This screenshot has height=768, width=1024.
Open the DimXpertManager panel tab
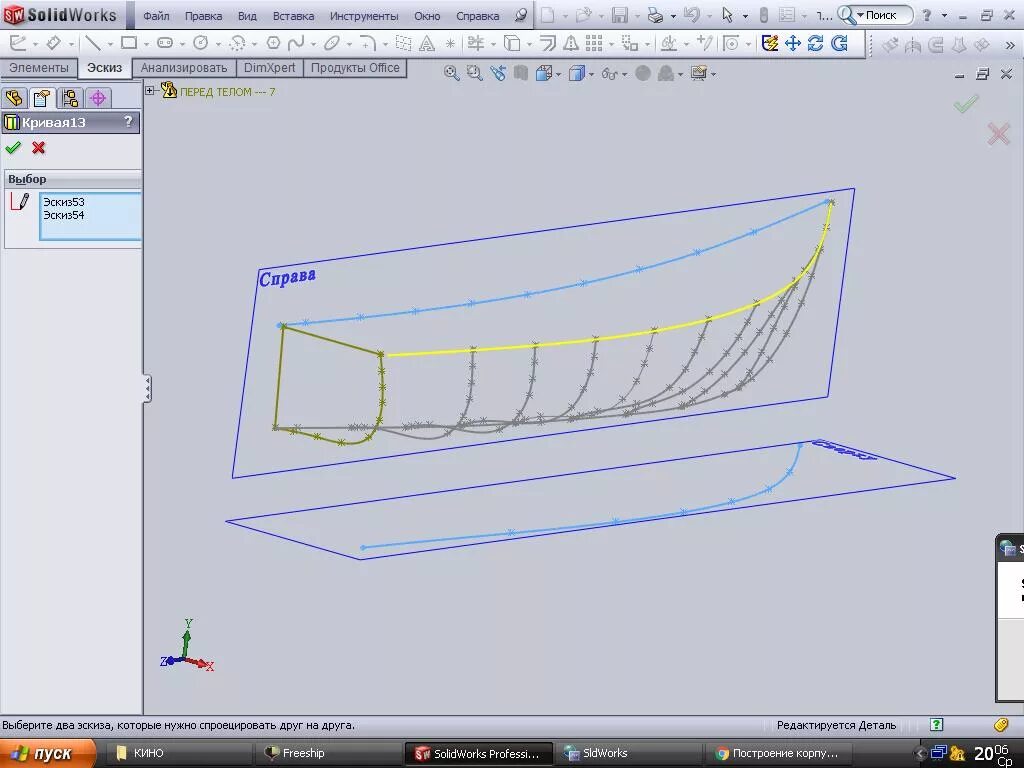tap(98, 98)
